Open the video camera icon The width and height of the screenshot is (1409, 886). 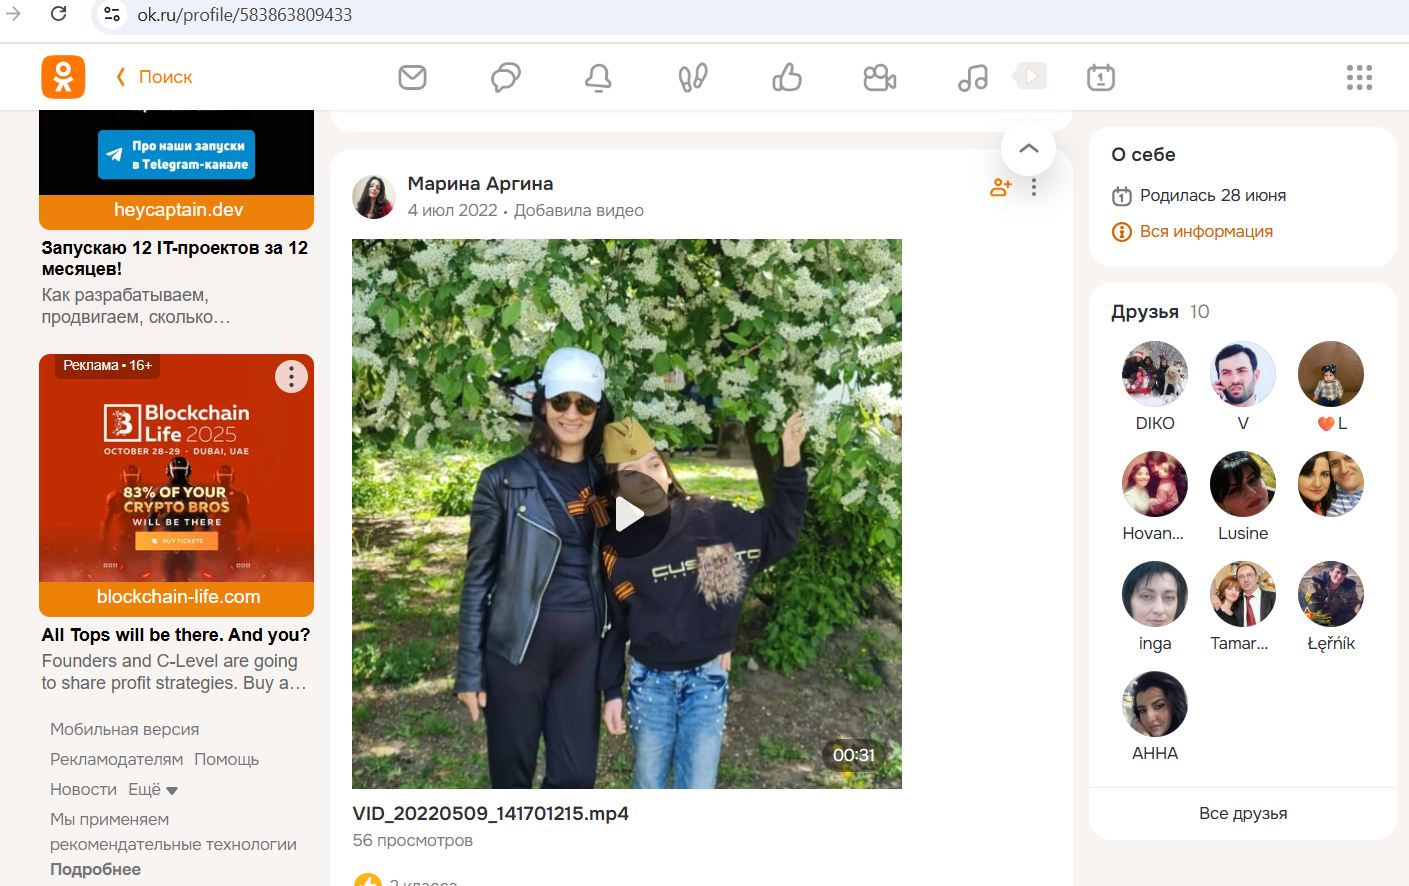[879, 77]
